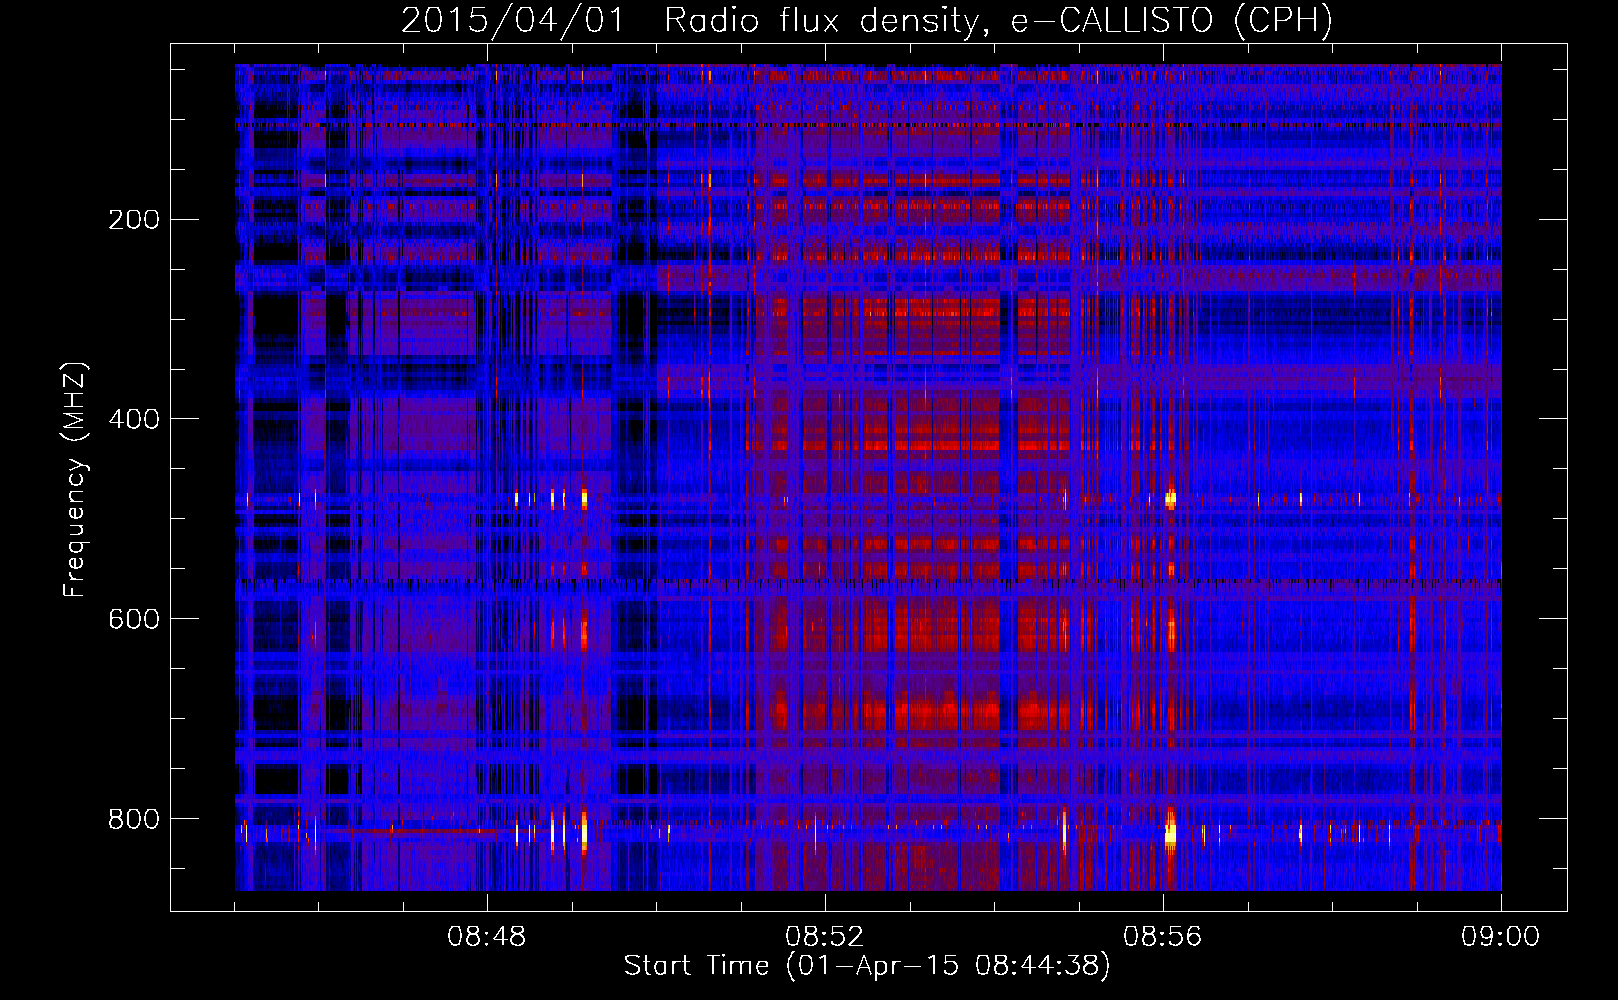Click the 09:00 time tick label
Viewport: 1618px width, 1000px height.
click(x=1501, y=937)
